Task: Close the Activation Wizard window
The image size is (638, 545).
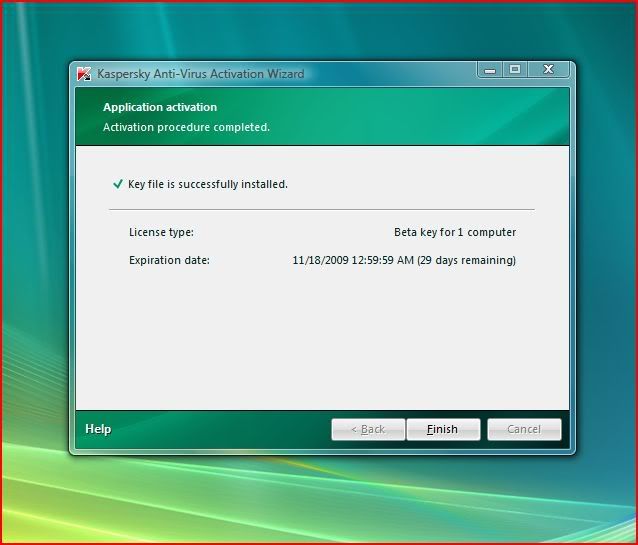Action: tap(548, 70)
